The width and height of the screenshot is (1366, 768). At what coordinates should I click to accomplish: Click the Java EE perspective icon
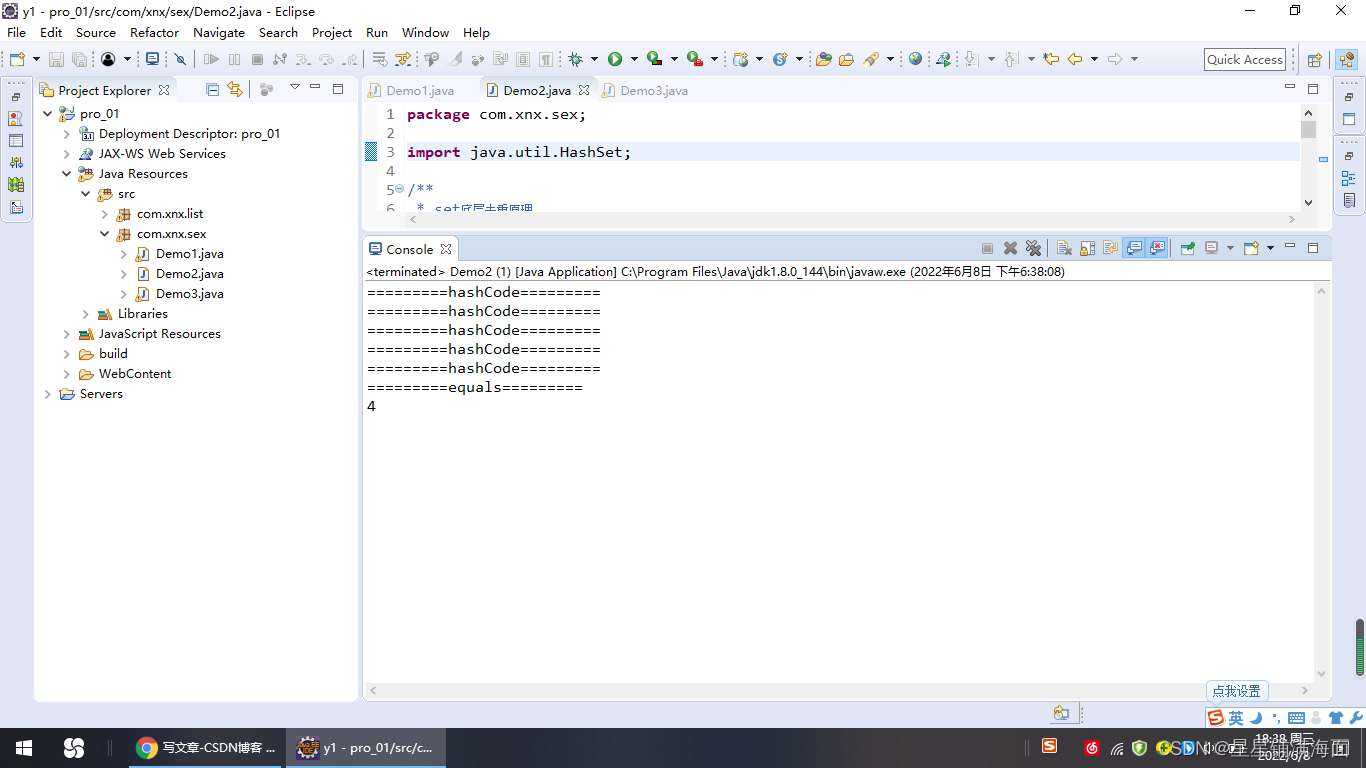coord(1346,59)
